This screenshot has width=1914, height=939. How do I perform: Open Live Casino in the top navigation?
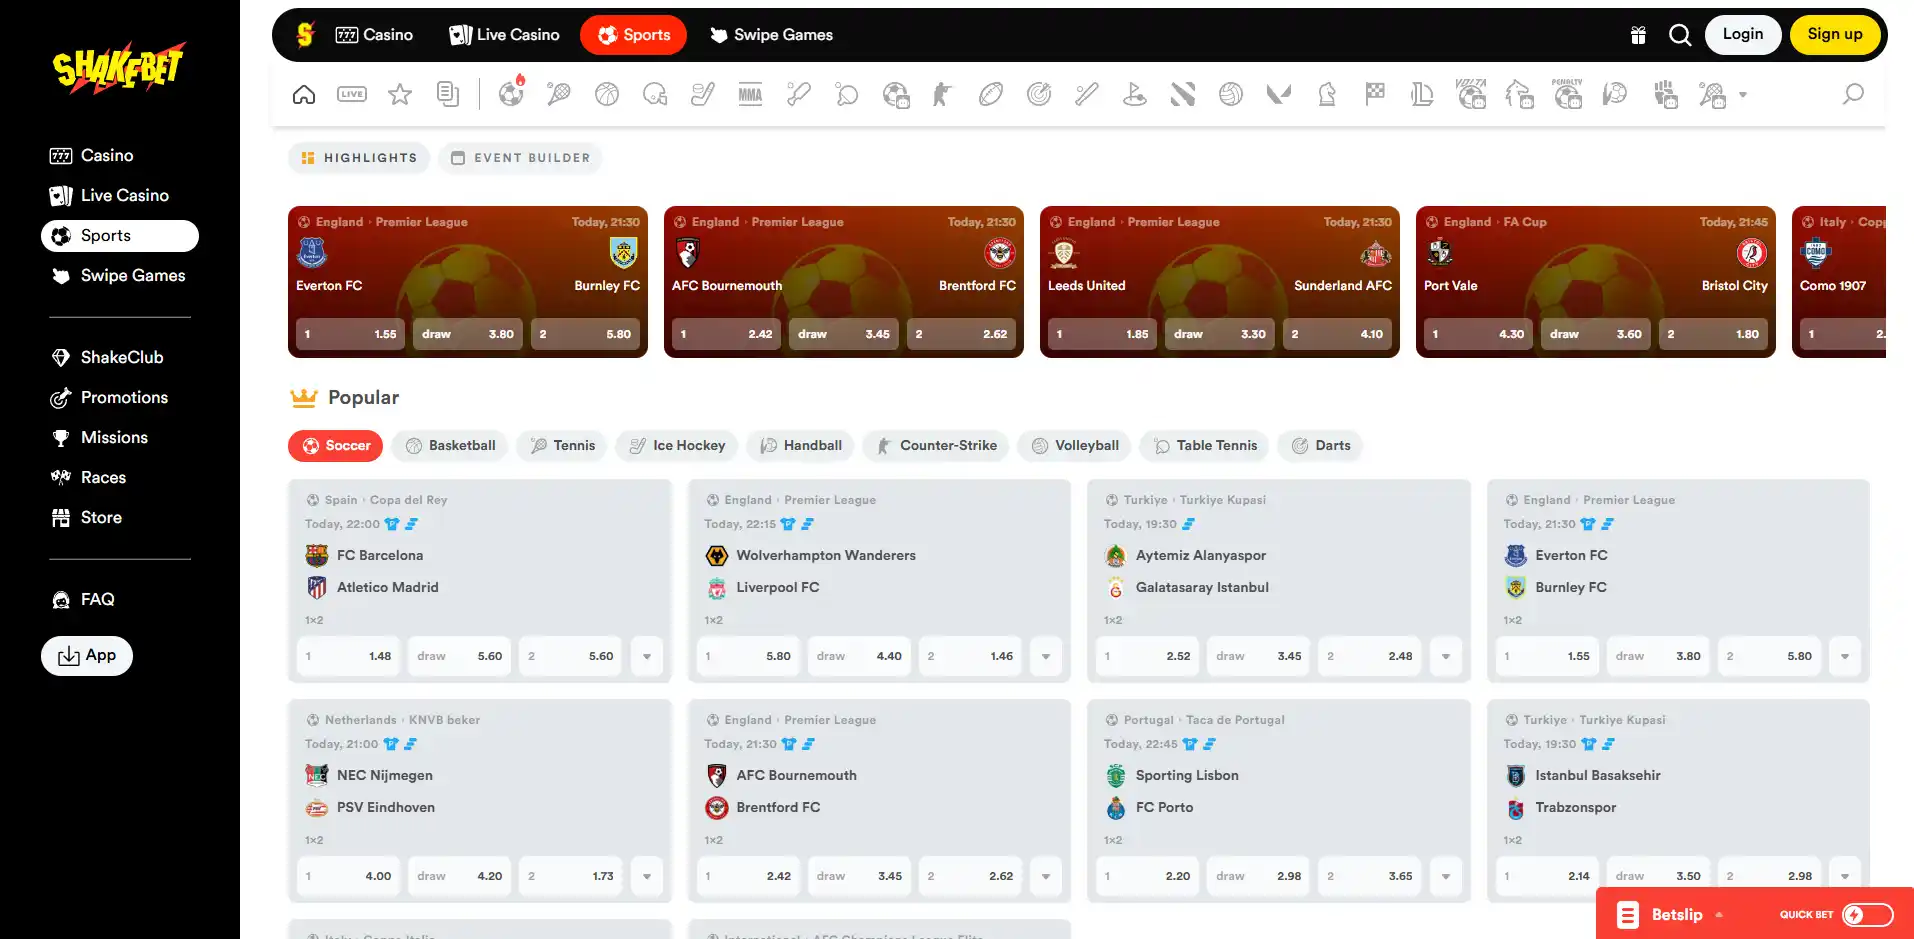click(504, 35)
